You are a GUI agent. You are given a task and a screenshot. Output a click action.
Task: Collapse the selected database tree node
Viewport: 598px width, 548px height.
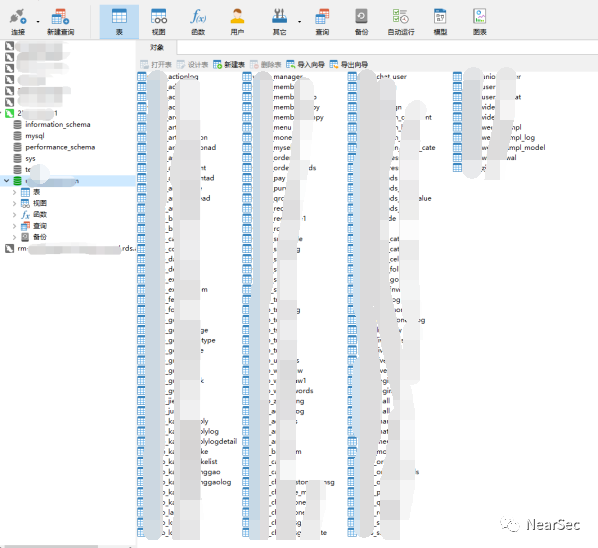click(x=6, y=180)
